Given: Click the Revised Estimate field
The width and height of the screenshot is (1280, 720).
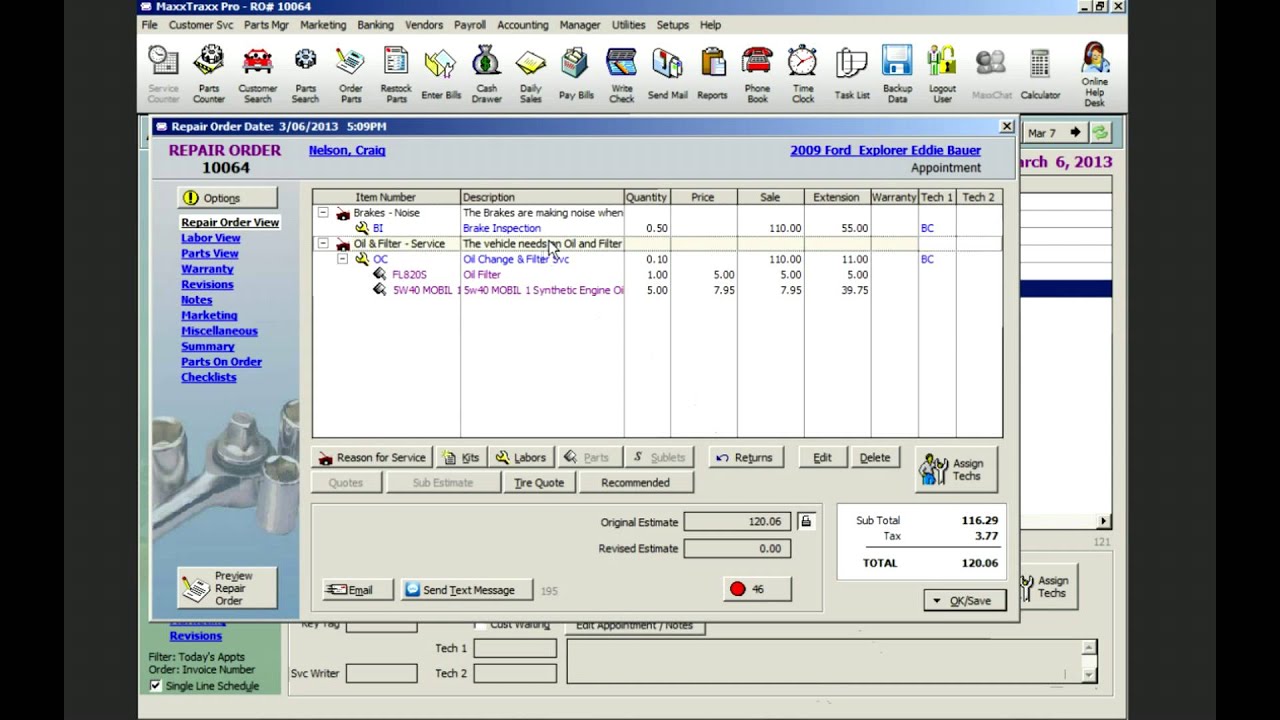Looking at the screenshot, I should [x=738, y=548].
